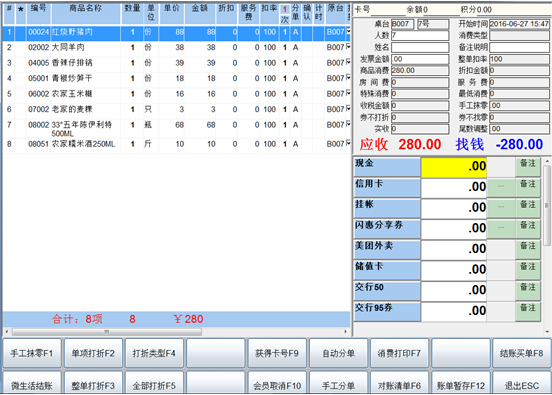
Task: Click the item table horizontal scrollbar thumb
Action: click(107, 332)
